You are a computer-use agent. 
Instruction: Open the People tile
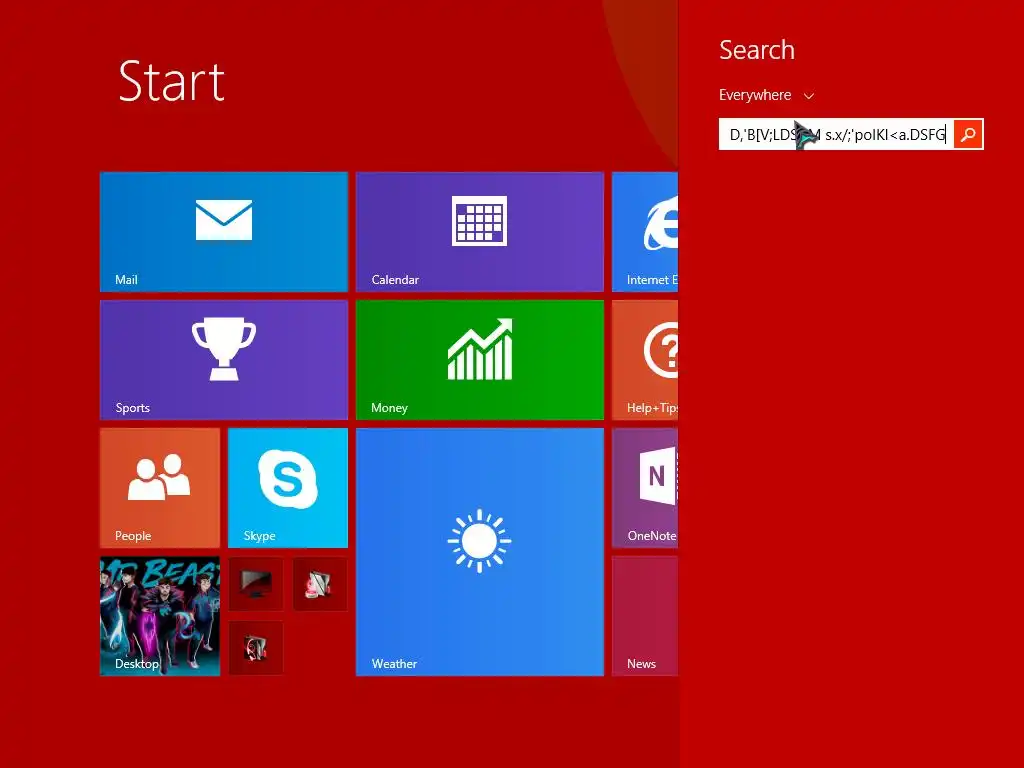[160, 488]
